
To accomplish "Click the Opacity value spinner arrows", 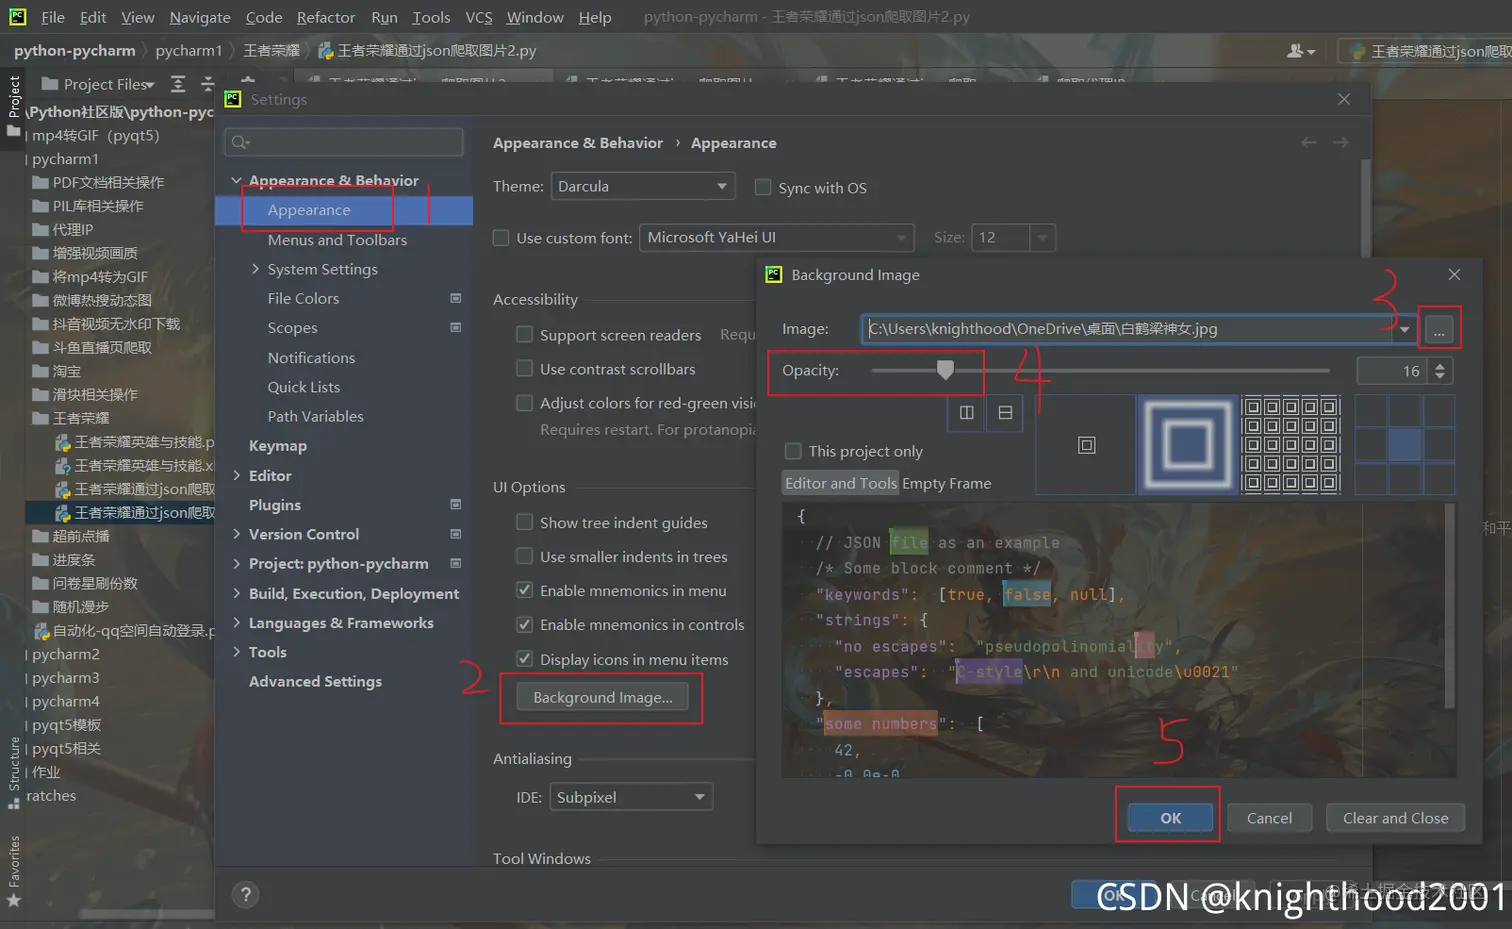I will click(1440, 371).
